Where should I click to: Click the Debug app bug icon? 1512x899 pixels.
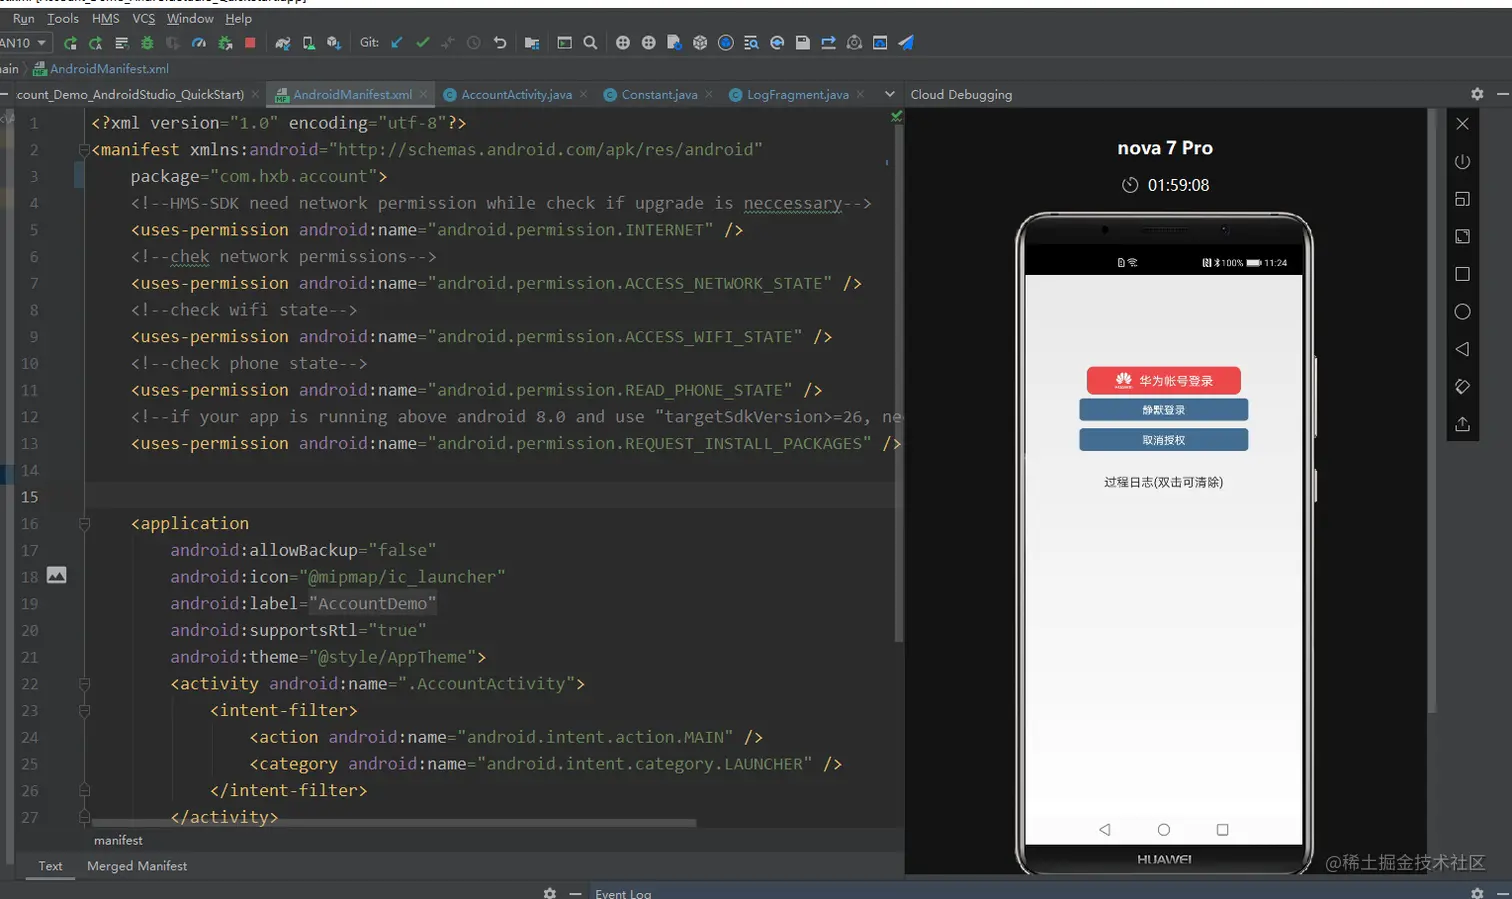point(147,43)
